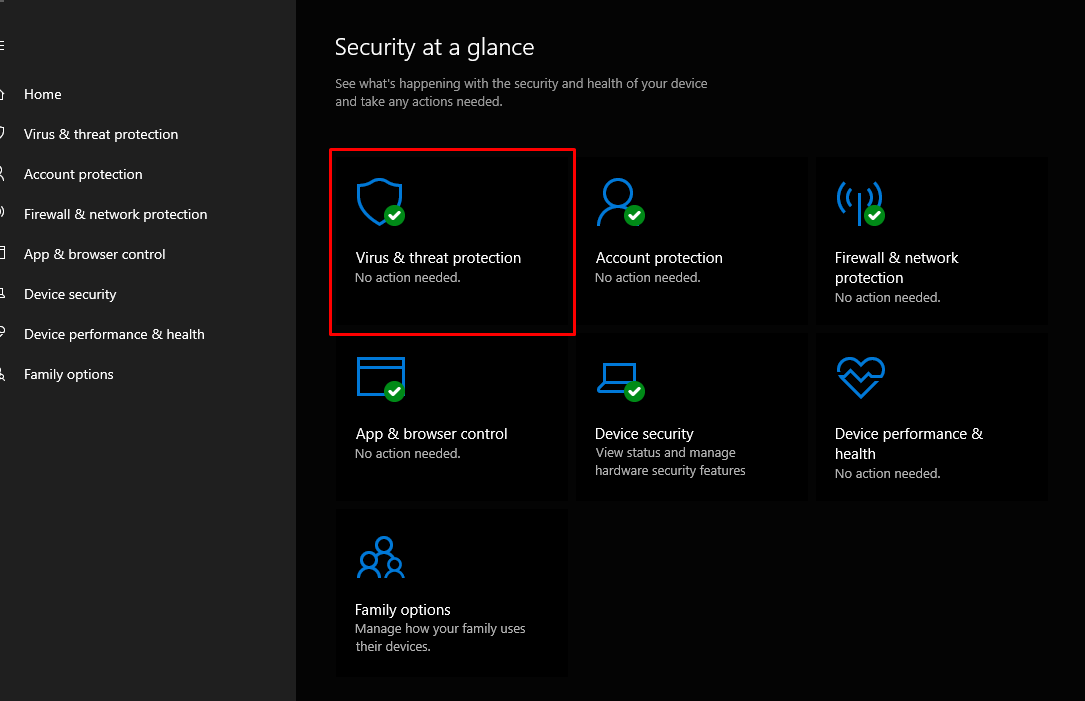Image resolution: width=1085 pixels, height=701 pixels.
Task: Click the 'Security at a glance' heading
Action: pyautogui.click(x=435, y=47)
